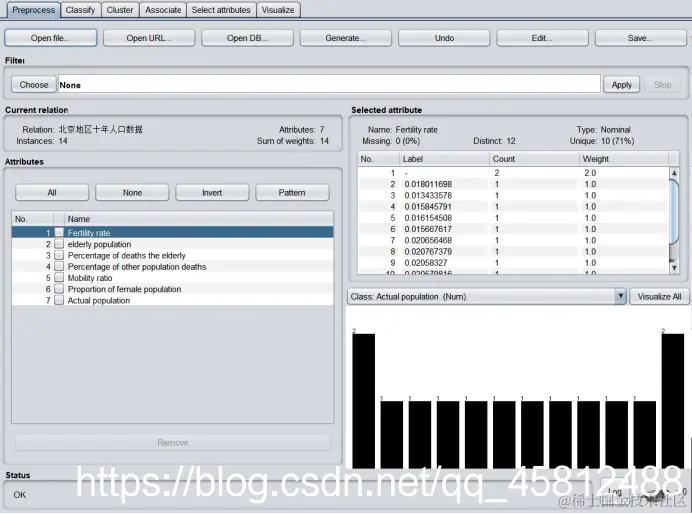Select the label row 0.020767379
This screenshot has width=692, height=514.
tap(514, 251)
